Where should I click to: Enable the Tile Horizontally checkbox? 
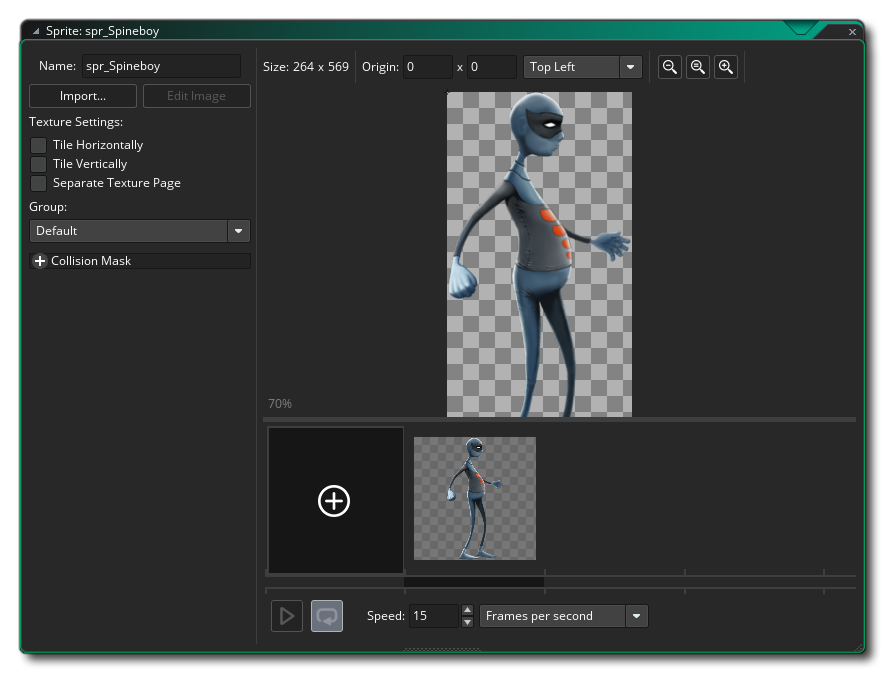click(39, 145)
